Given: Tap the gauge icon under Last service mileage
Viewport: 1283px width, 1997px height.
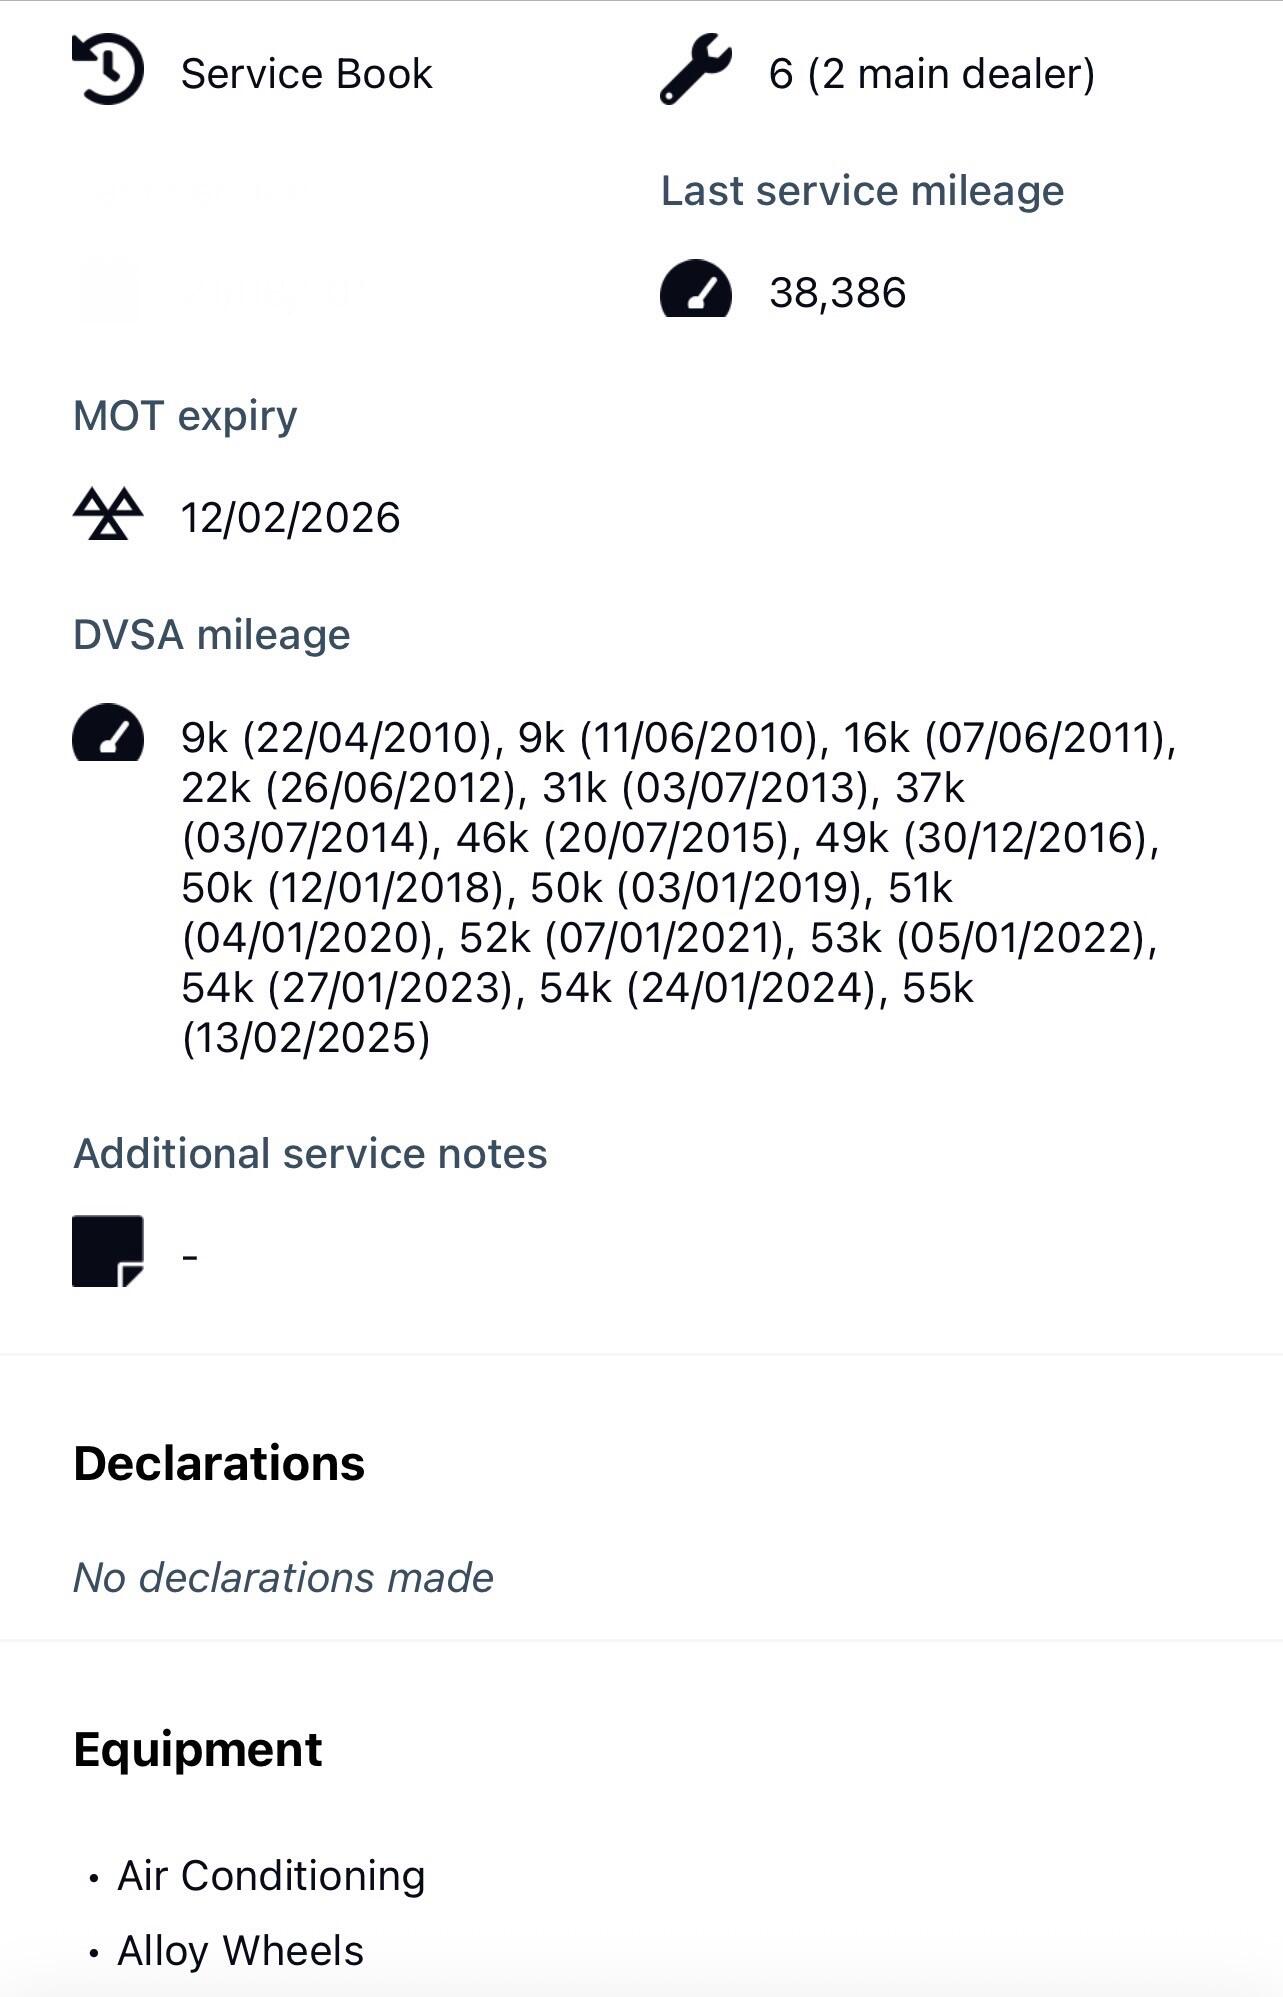Looking at the screenshot, I should pyautogui.click(x=696, y=290).
